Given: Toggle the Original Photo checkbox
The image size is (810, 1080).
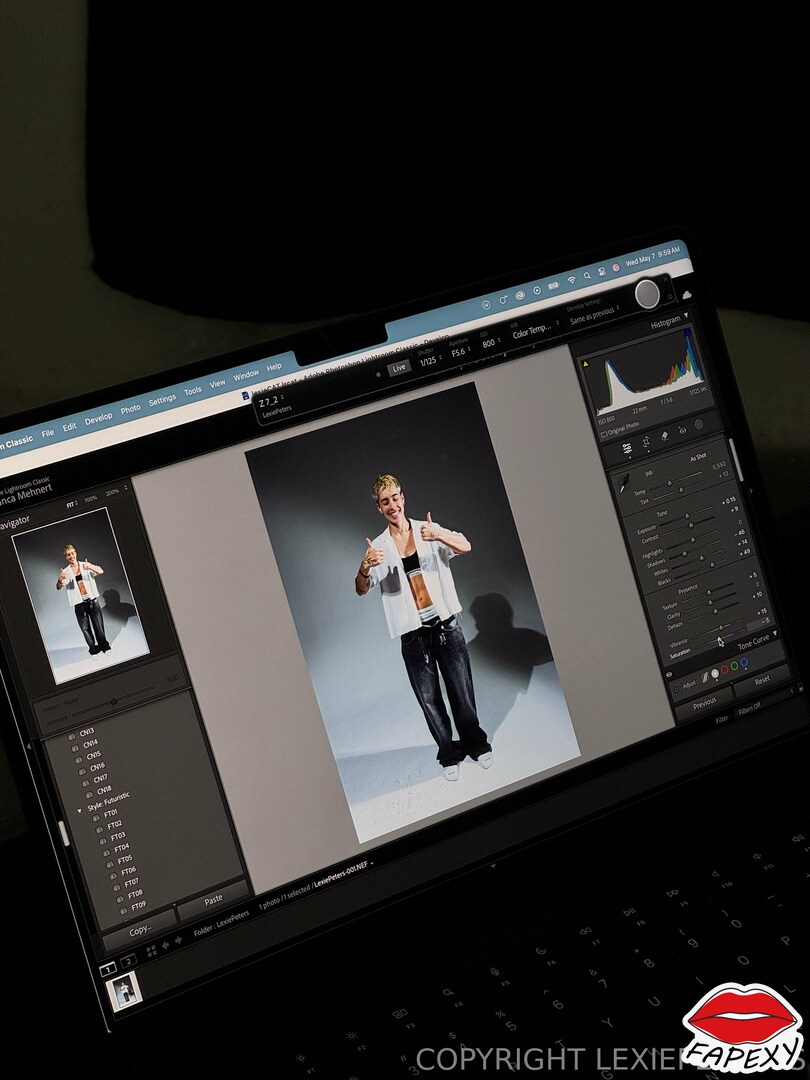Looking at the screenshot, I should 604,434.
